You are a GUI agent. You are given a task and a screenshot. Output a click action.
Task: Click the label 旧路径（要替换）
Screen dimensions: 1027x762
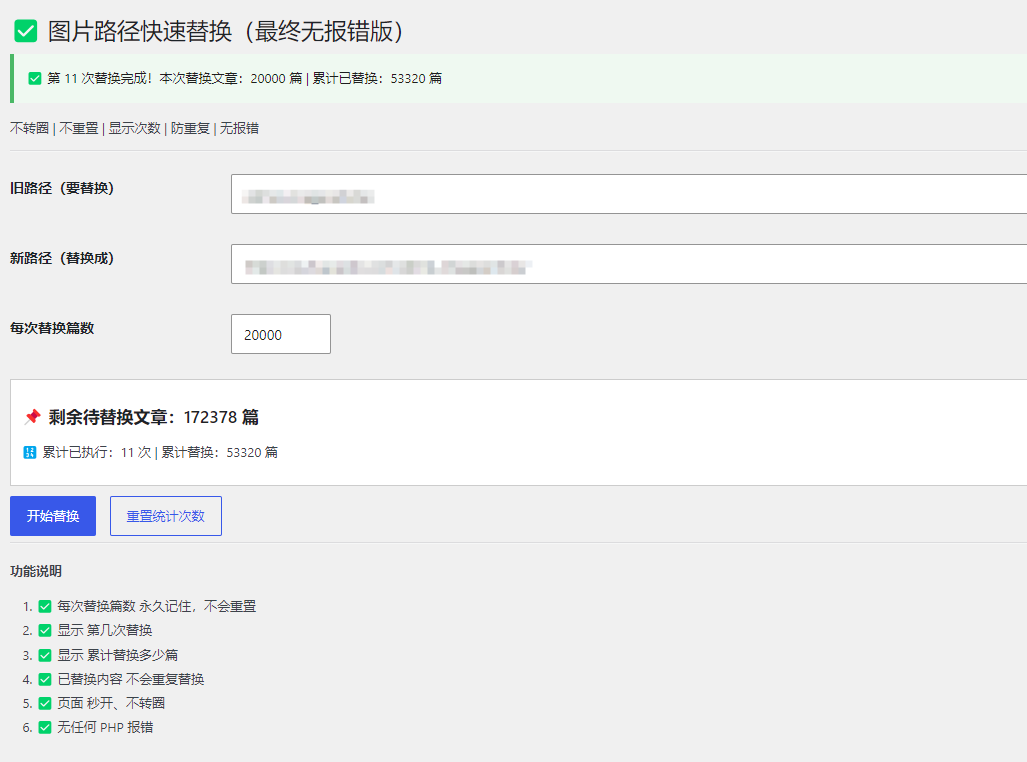tap(62, 188)
